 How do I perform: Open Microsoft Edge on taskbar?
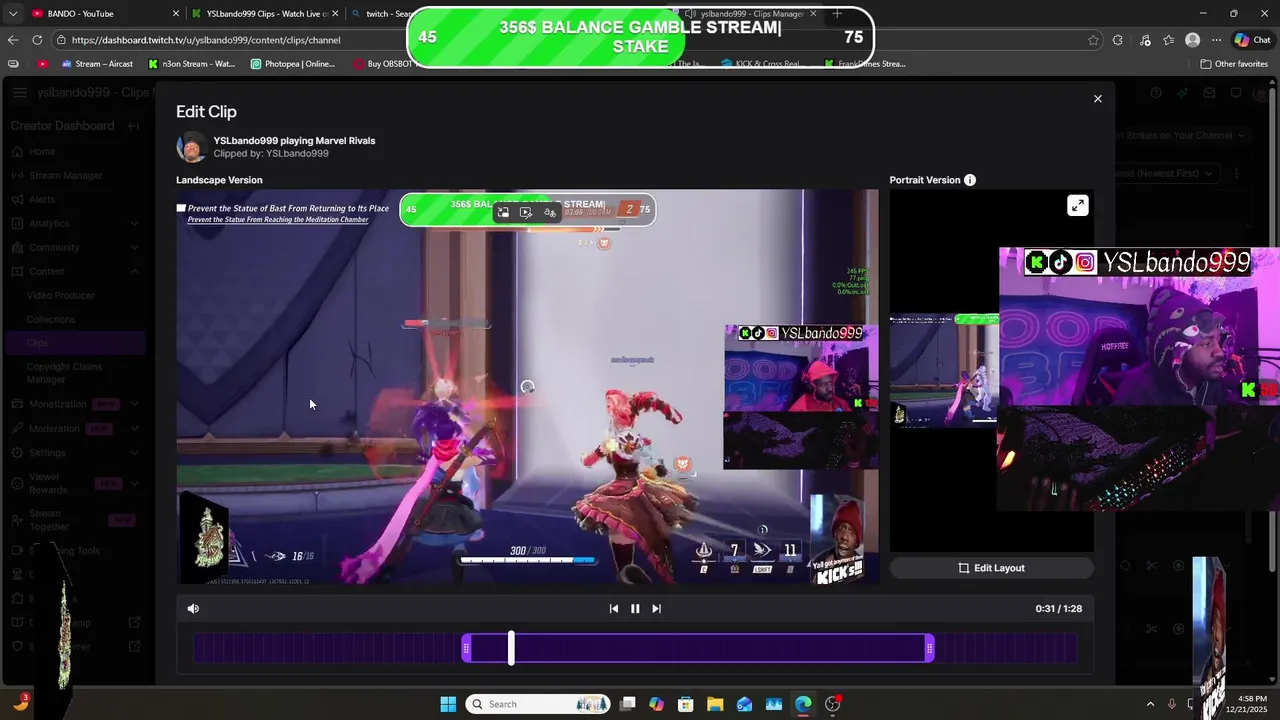803,704
